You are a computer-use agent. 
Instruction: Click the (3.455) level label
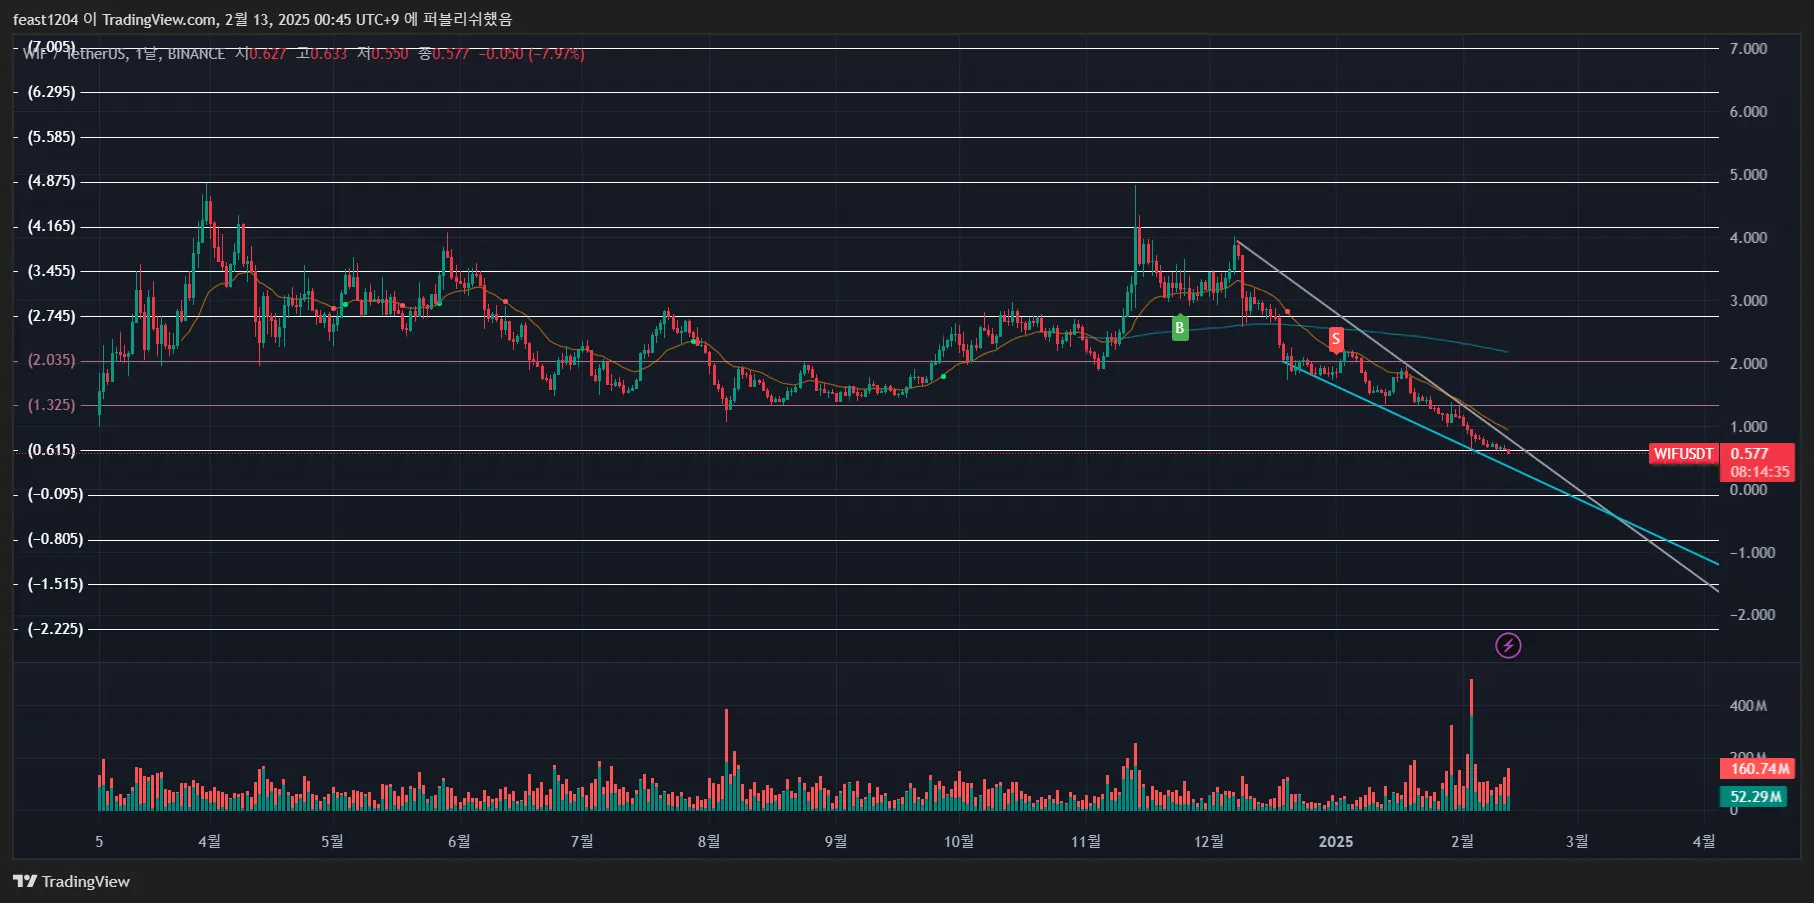click(x=51, y=271)
